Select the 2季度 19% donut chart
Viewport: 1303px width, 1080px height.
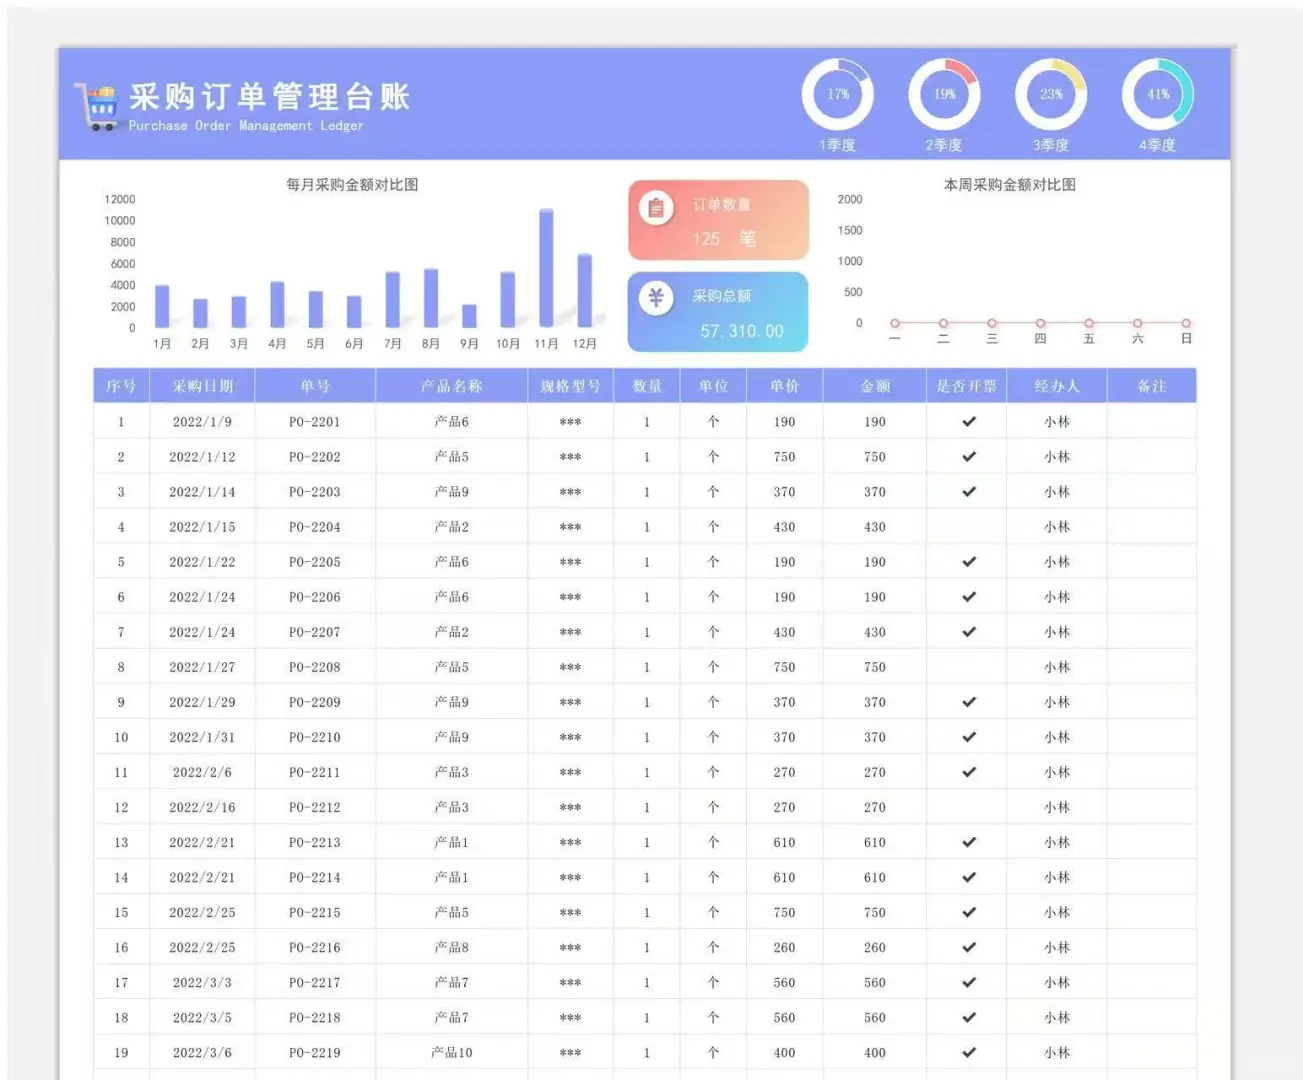click(944, 95)
